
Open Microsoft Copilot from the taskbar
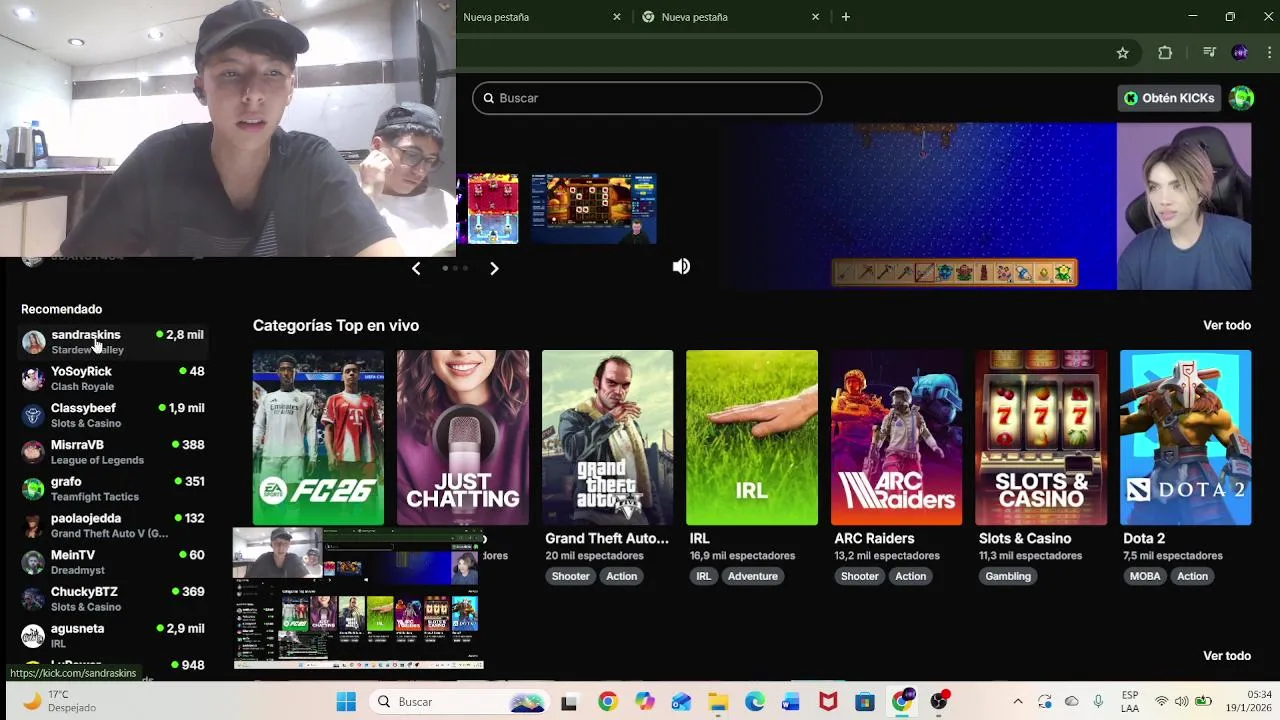point(644,702)
